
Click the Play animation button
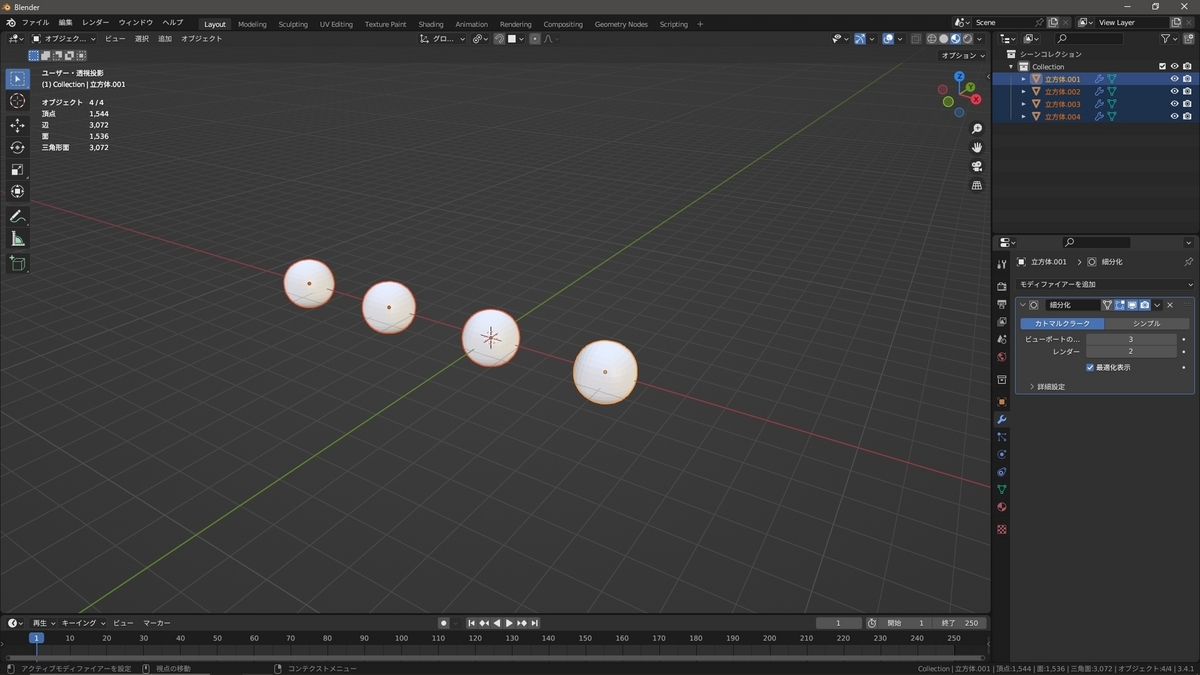(x=509, y=623)
